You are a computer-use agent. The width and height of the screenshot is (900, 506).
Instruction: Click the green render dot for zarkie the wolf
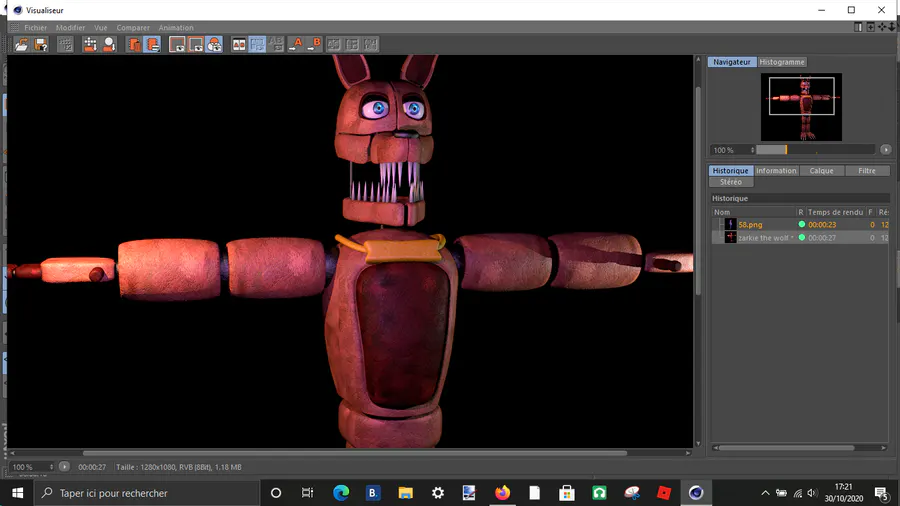coord(802,238)
